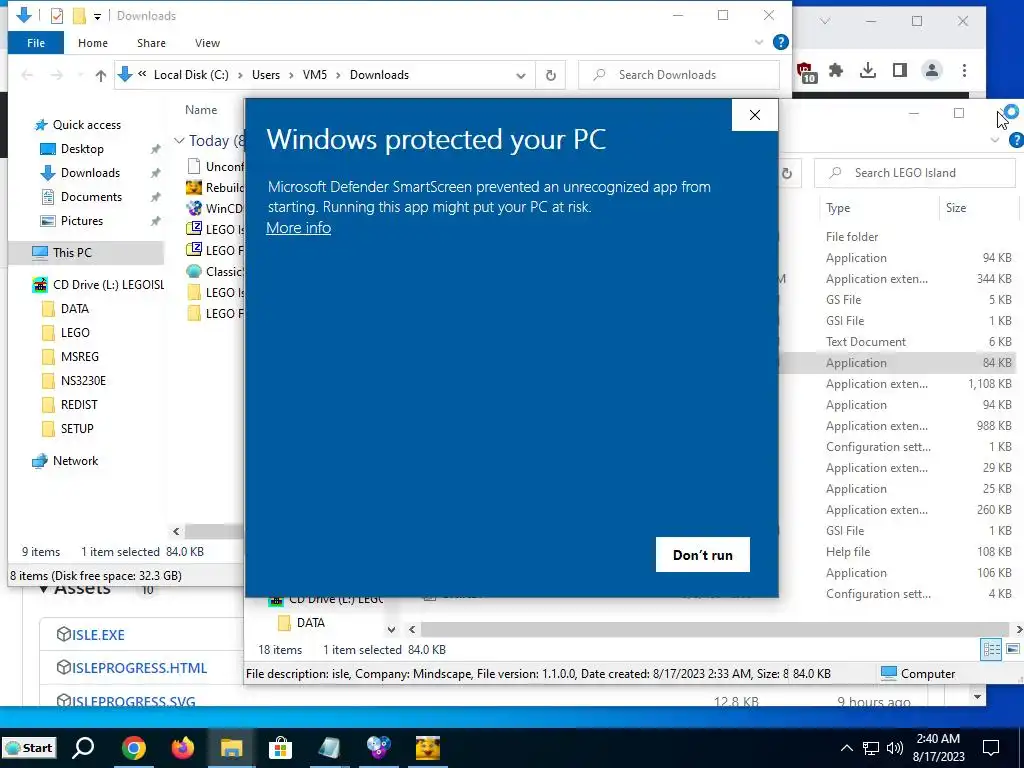Image resolution: width=1024 pixels, height=768 pixels.
Task: Open Microsoft Store from the taskbar
Action: pos(280,748)
